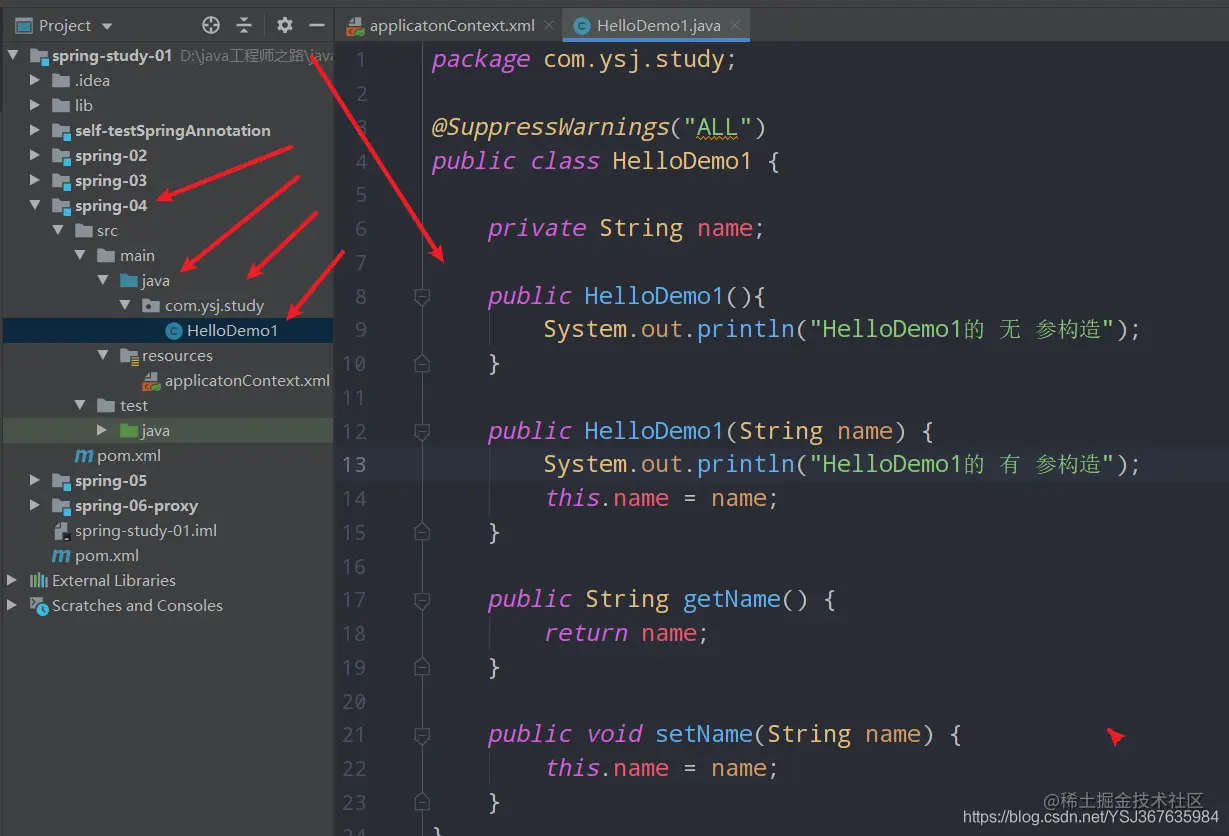Screen dimensions: 1229x836
Task: Click "return name;" statement
Action: pyautogui.click(x=626, y=633)
